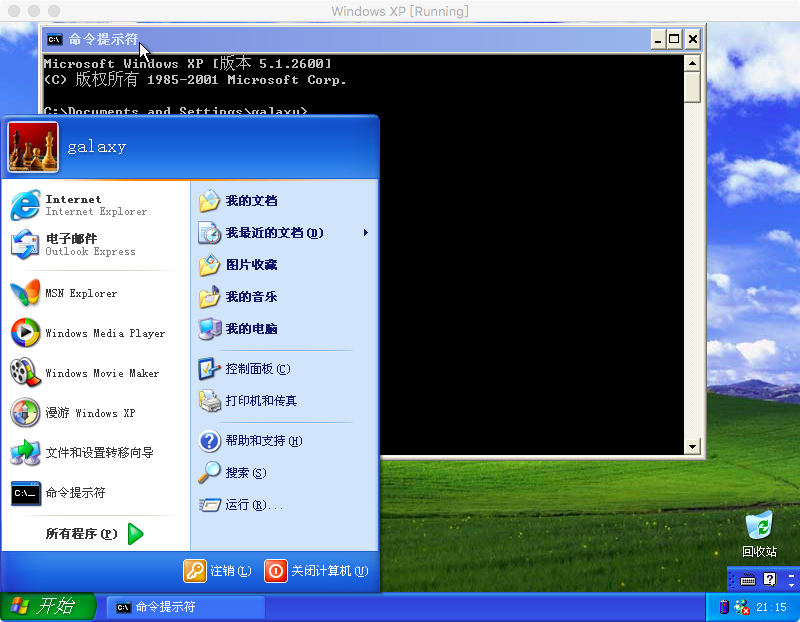Select 帮助和支持(H) entry text

[x=264, y=441]
